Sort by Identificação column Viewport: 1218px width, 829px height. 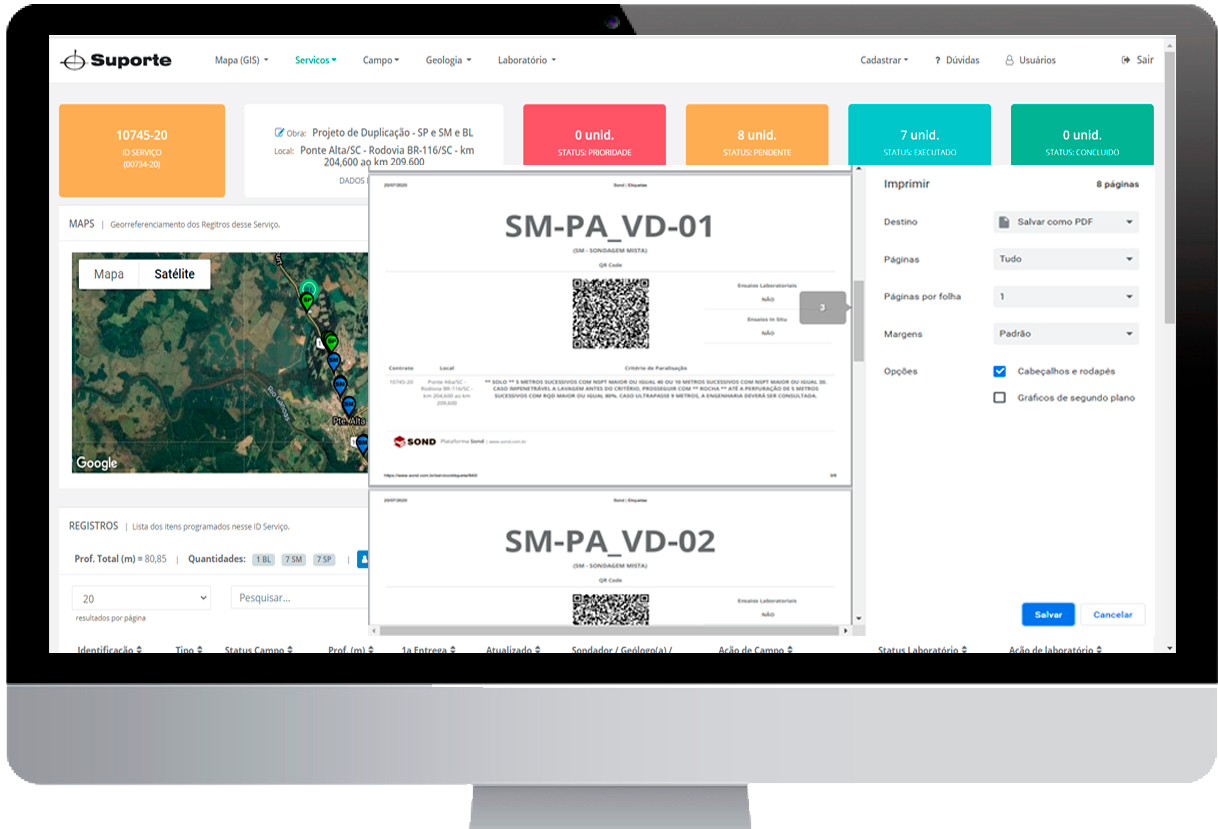tap(110, 650)
